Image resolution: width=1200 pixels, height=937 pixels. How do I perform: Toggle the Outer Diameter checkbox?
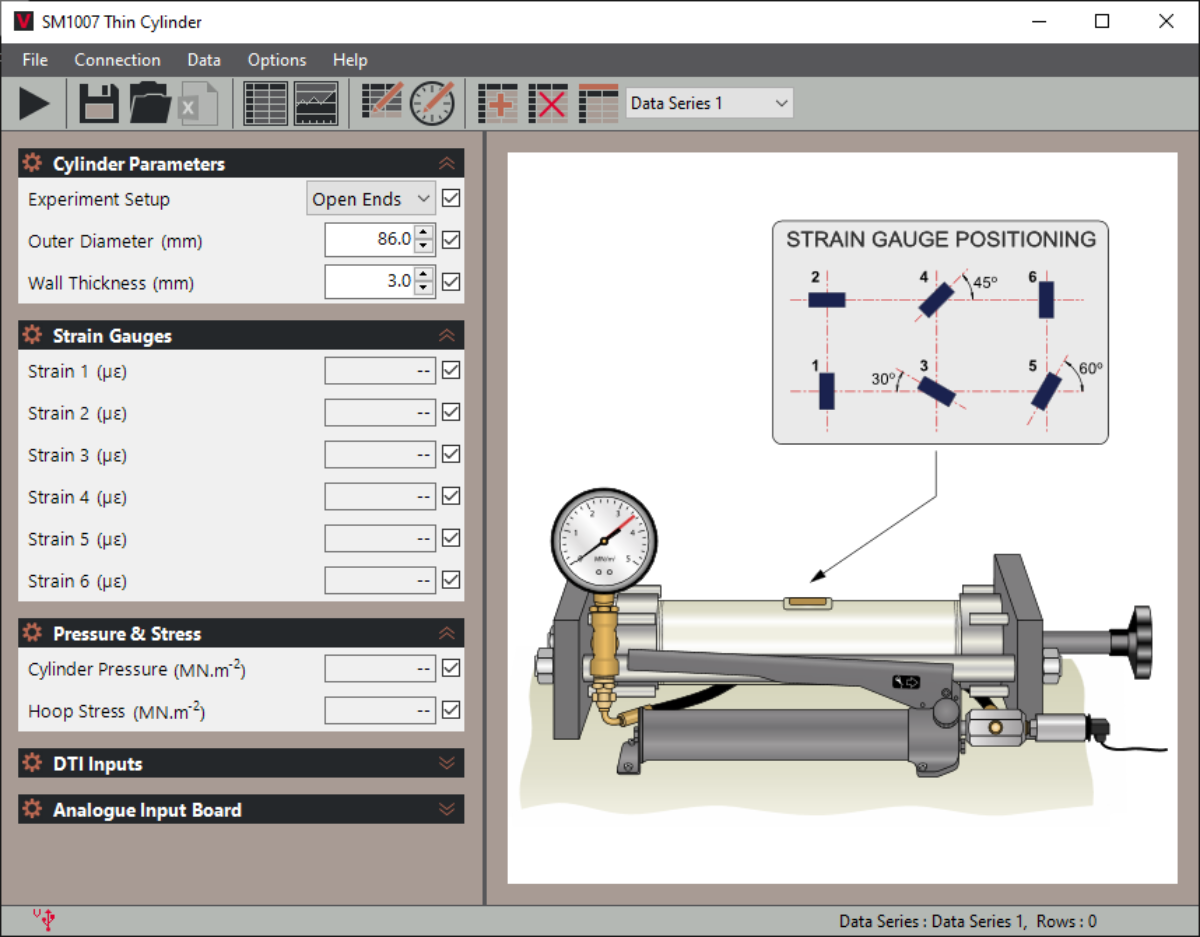coord(451,240)
